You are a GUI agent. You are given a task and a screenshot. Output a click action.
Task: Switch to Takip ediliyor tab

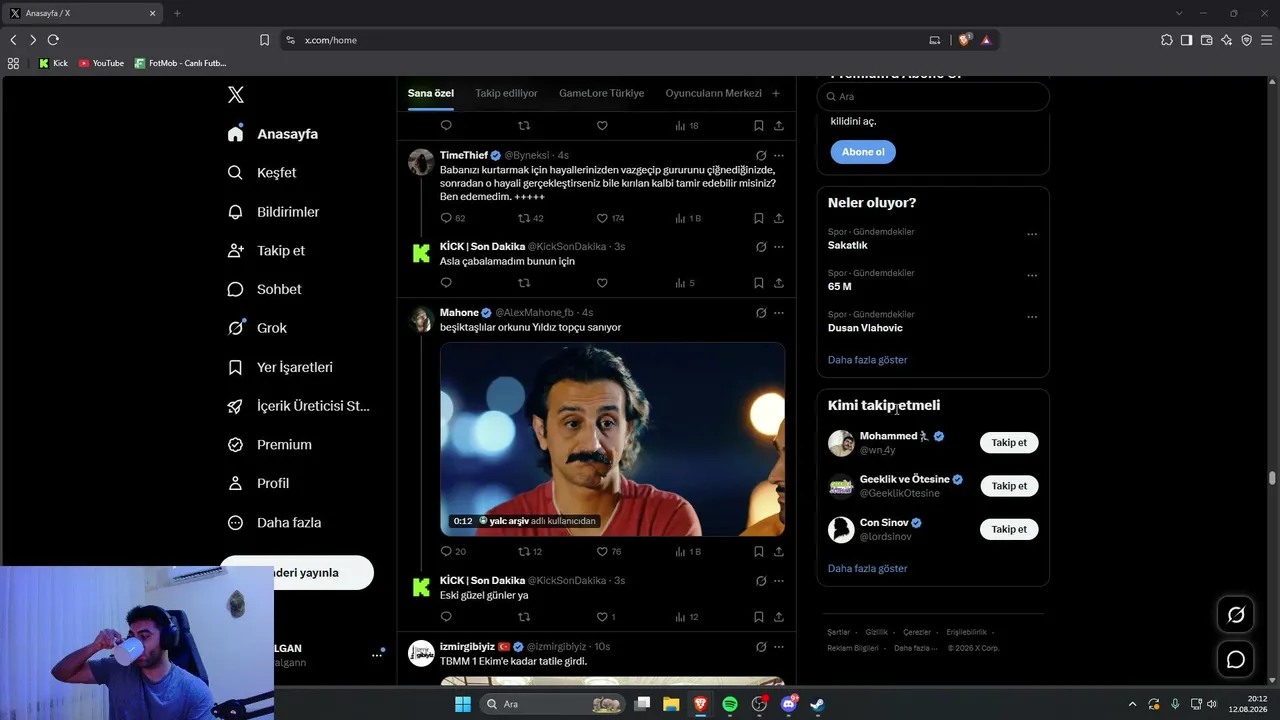click(x=506, y=93)
